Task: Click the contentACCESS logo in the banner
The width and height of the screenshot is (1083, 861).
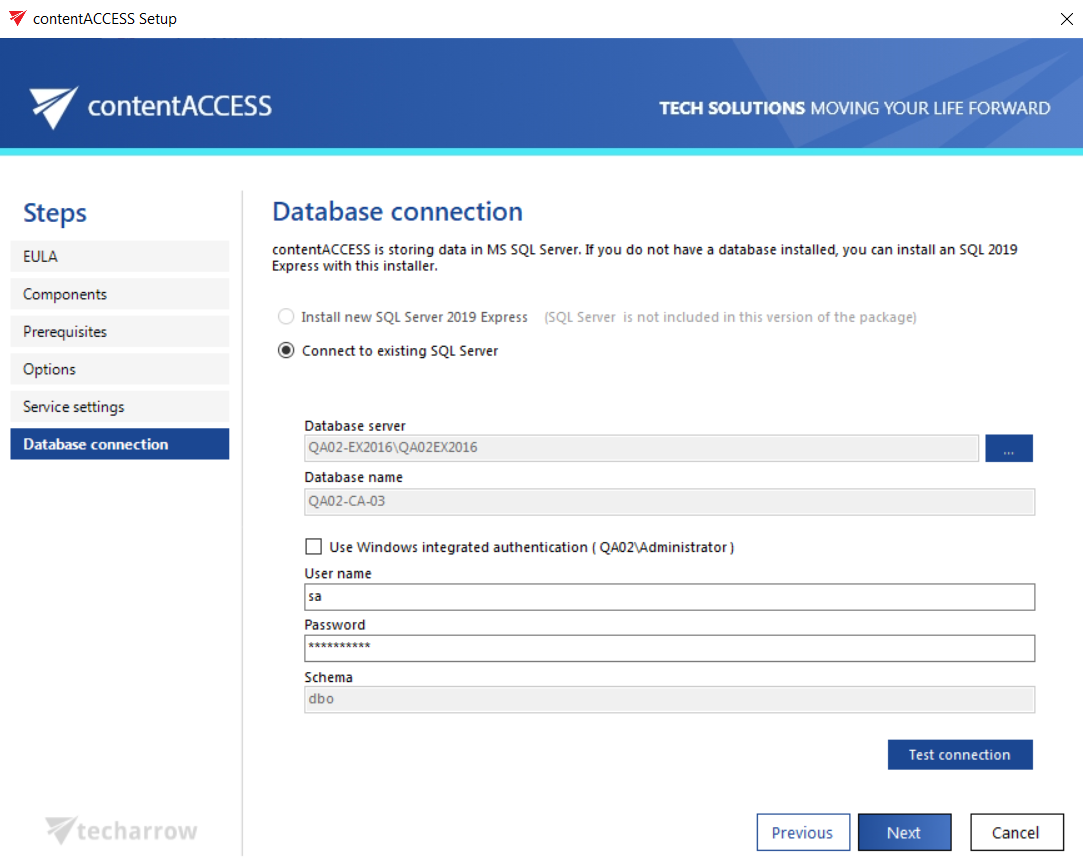Action: pos(150,106)
